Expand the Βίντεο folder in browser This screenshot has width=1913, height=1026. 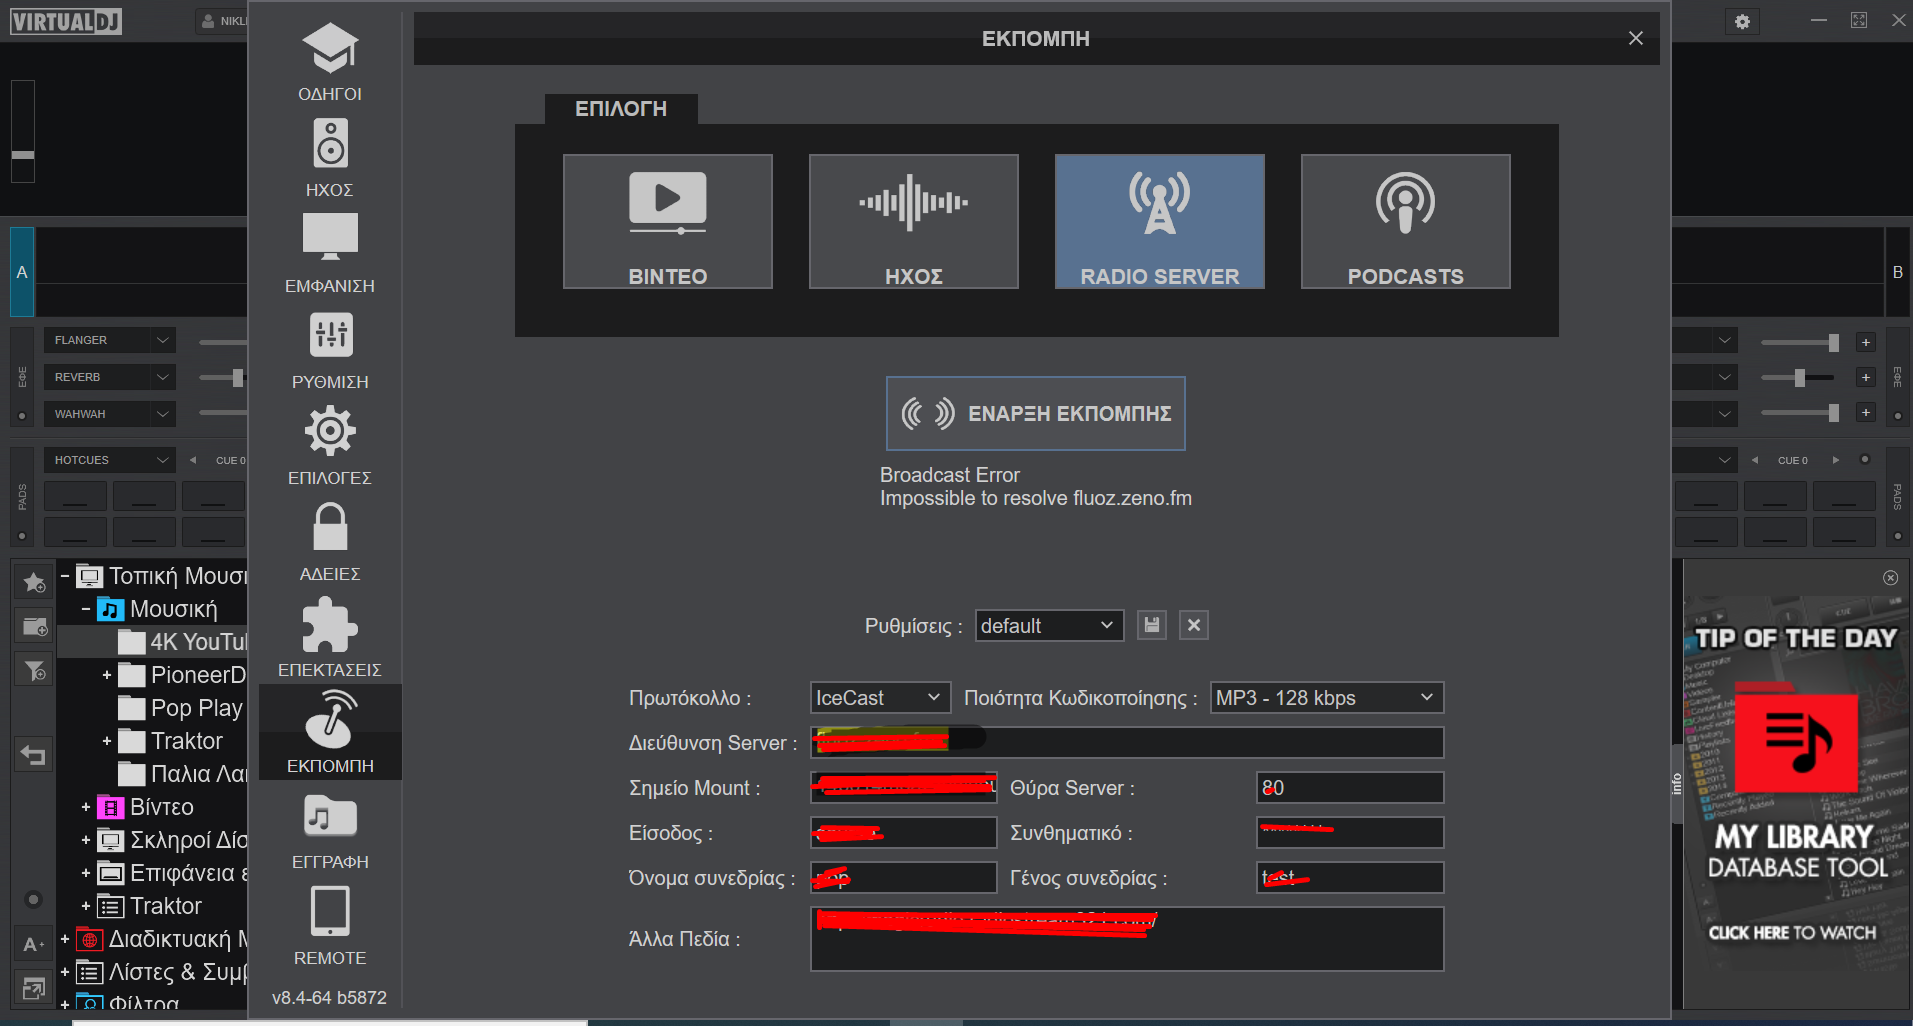click(86, 807)
